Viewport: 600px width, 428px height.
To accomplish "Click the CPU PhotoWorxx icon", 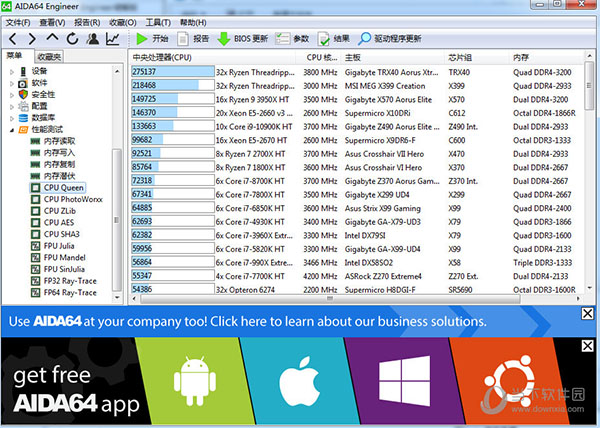I will coord(35,199).
